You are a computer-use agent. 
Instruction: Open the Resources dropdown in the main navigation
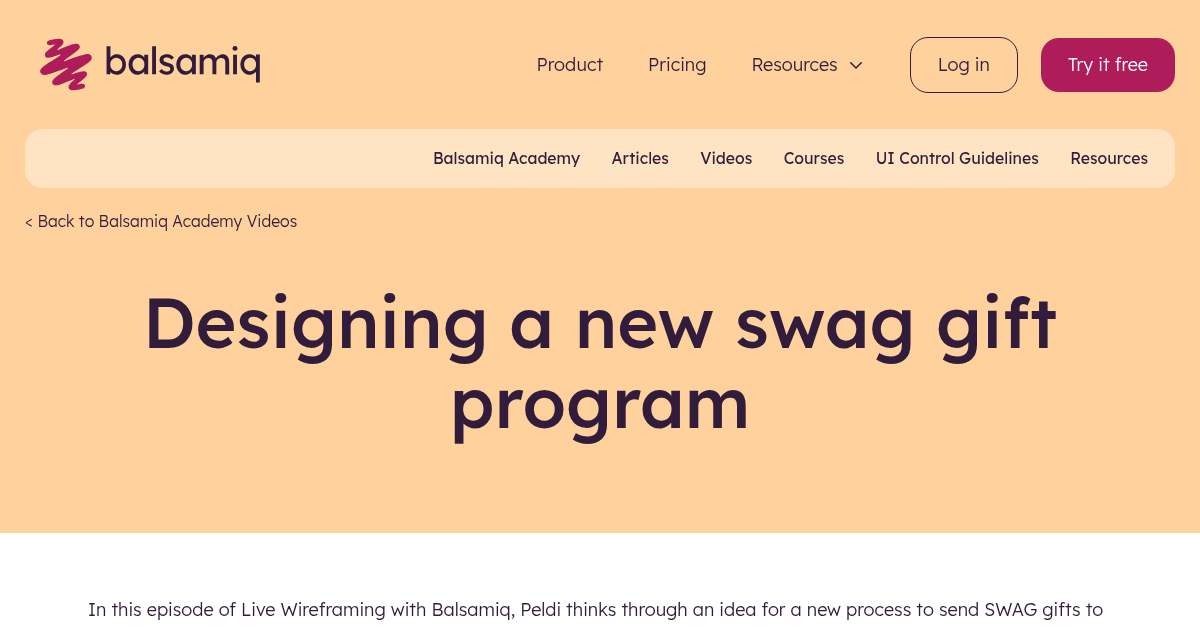794,64
